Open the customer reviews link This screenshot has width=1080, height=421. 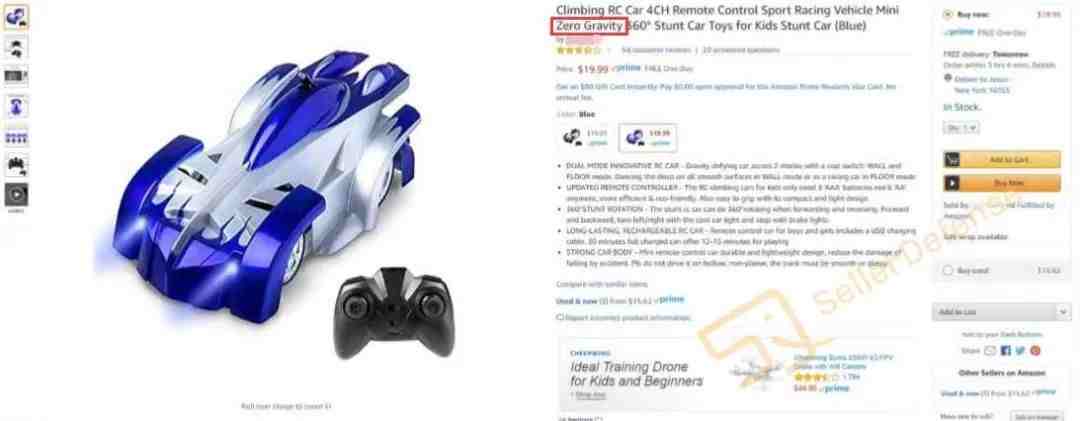656,50
